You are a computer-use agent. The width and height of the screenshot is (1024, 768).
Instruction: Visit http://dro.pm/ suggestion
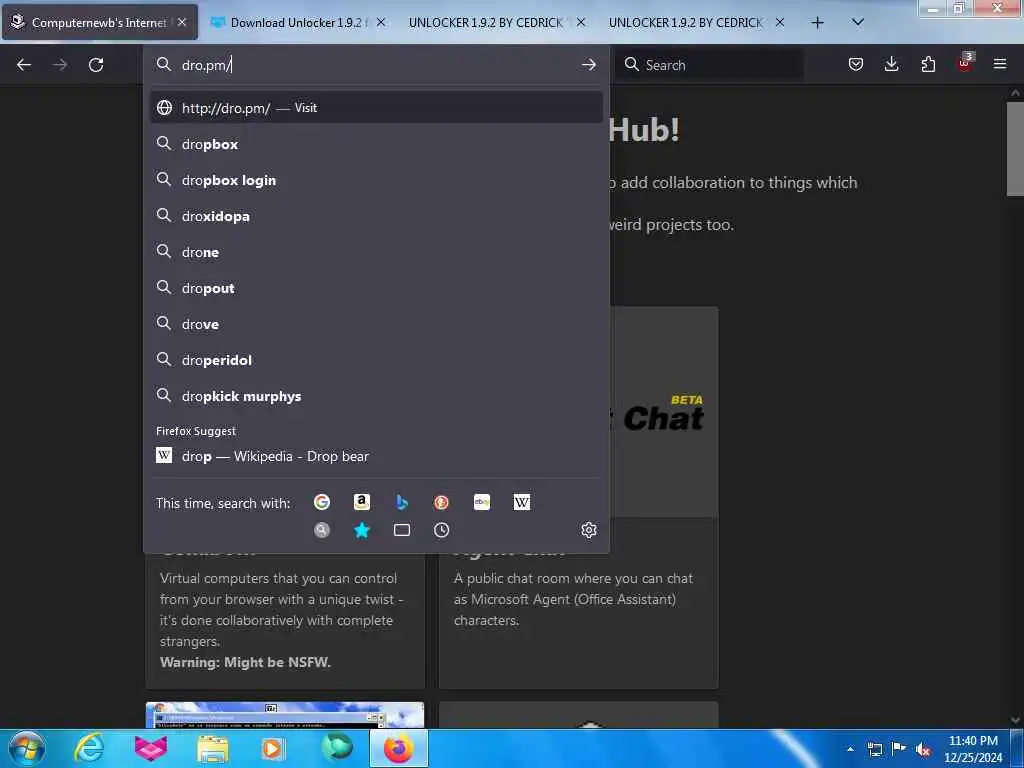click(376, 108)
